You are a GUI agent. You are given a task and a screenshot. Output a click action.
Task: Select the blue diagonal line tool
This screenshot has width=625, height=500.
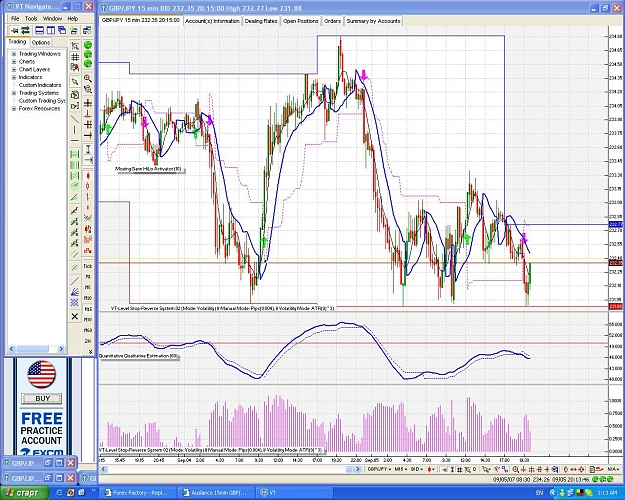tap(75, 281)
